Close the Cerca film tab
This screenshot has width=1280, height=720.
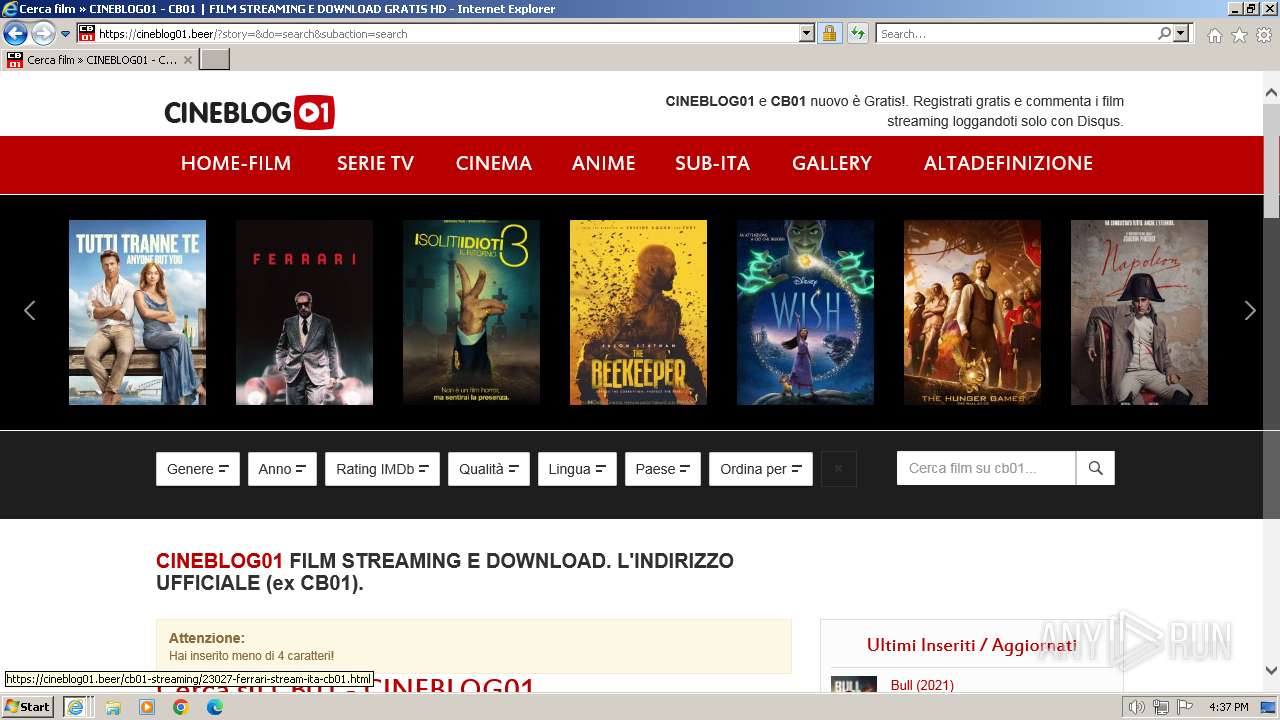(188, 60)
